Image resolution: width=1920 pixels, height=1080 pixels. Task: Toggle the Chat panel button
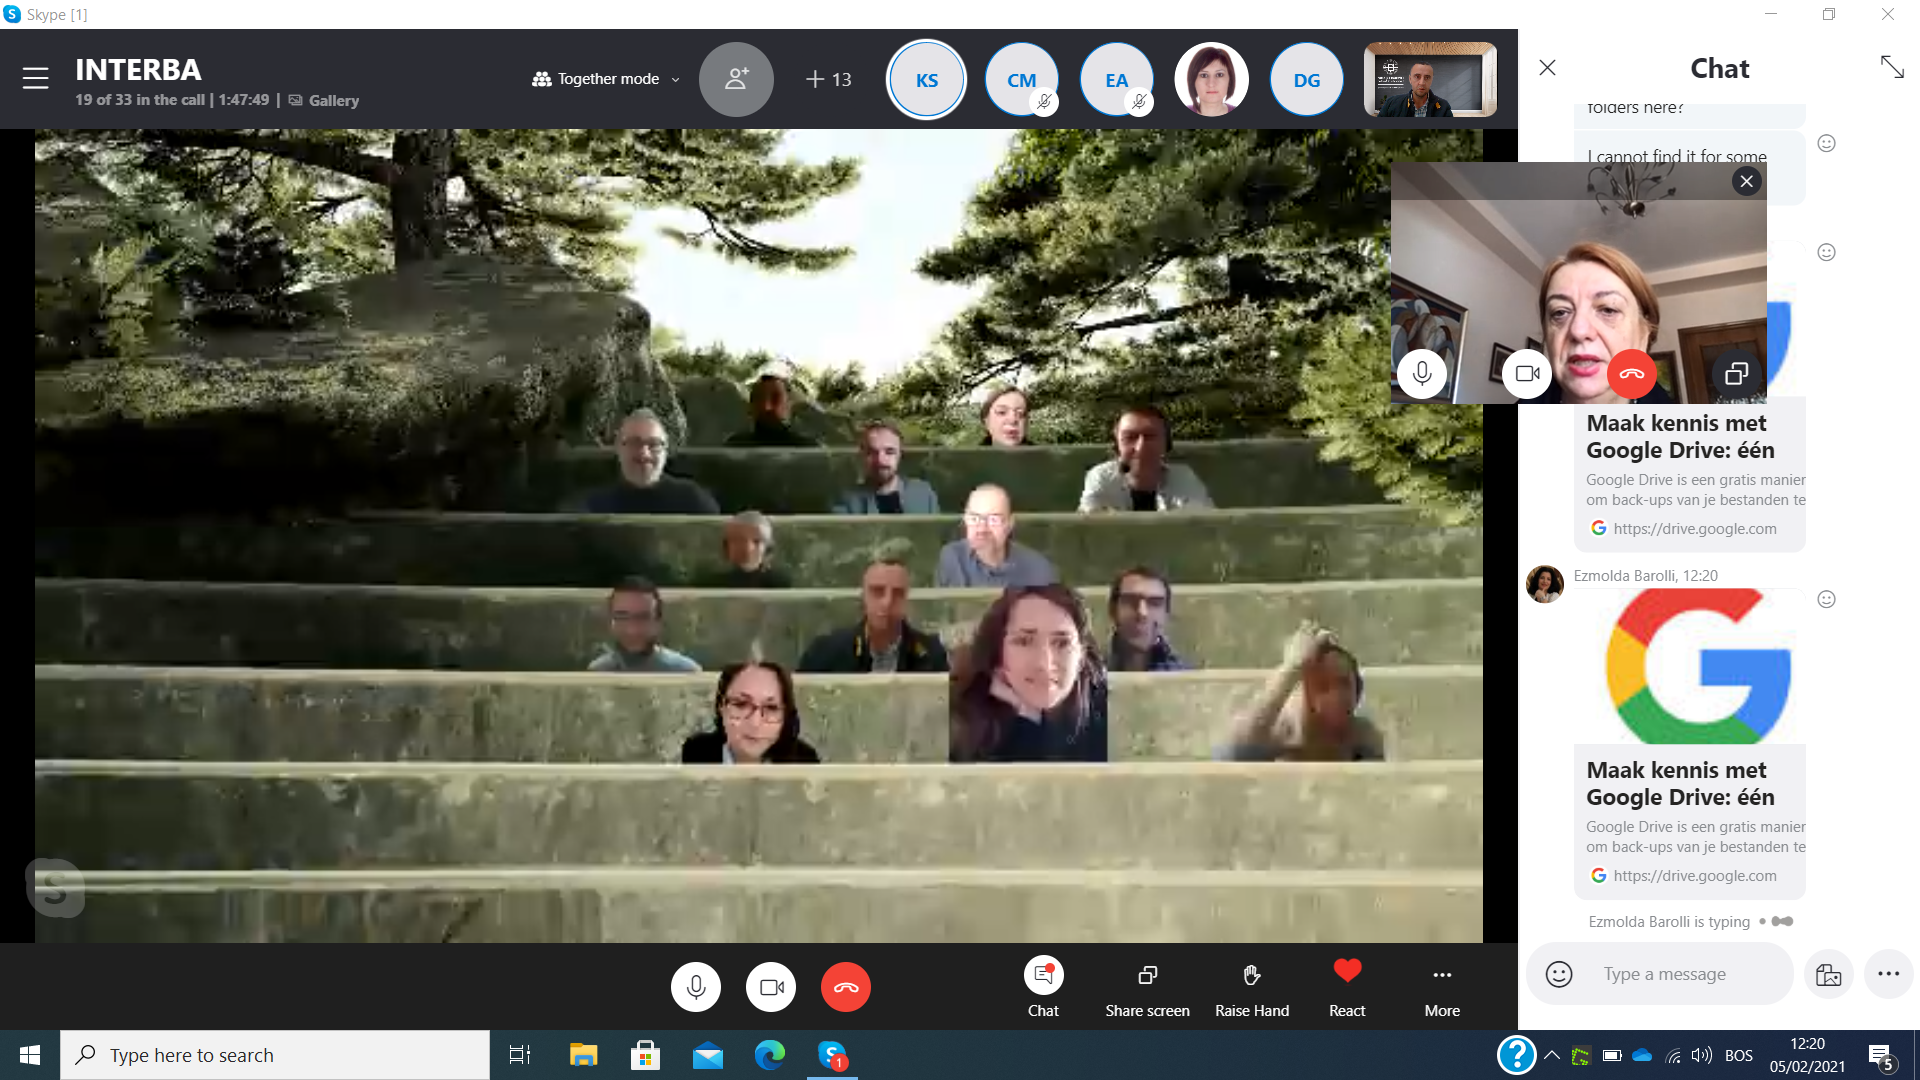[1043, 975]
